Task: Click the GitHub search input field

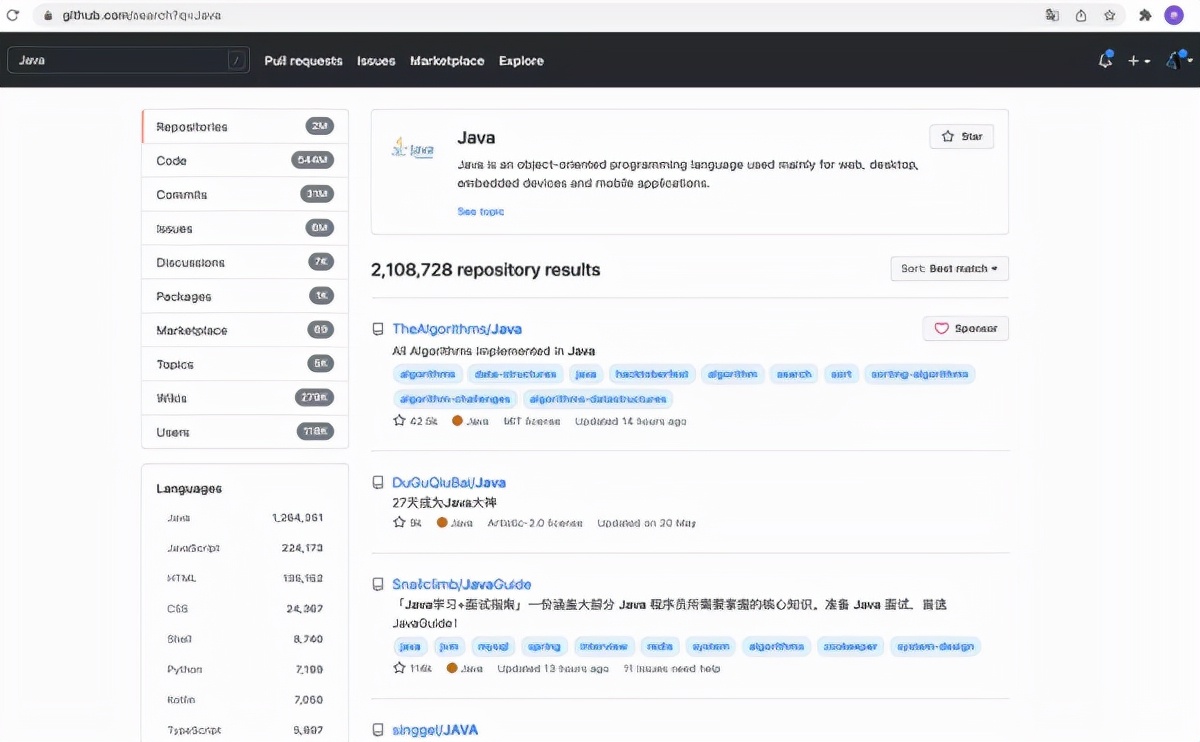Action: click(x=120, y=60)
